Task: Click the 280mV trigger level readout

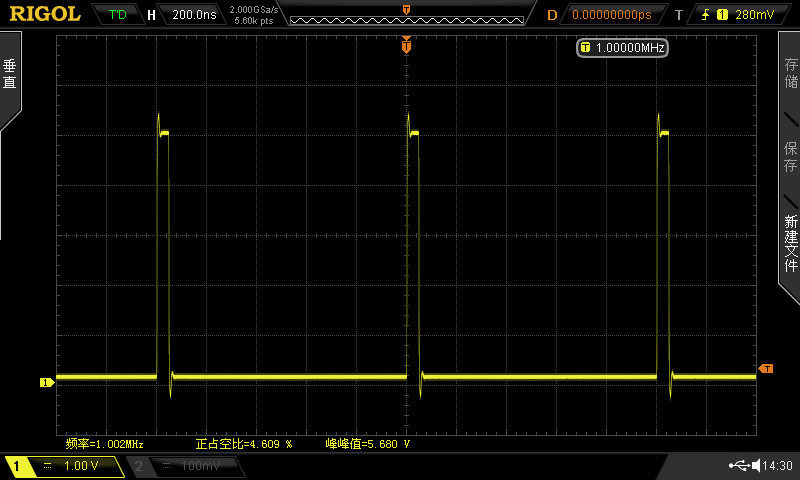Action: click(x=755, y=15)
